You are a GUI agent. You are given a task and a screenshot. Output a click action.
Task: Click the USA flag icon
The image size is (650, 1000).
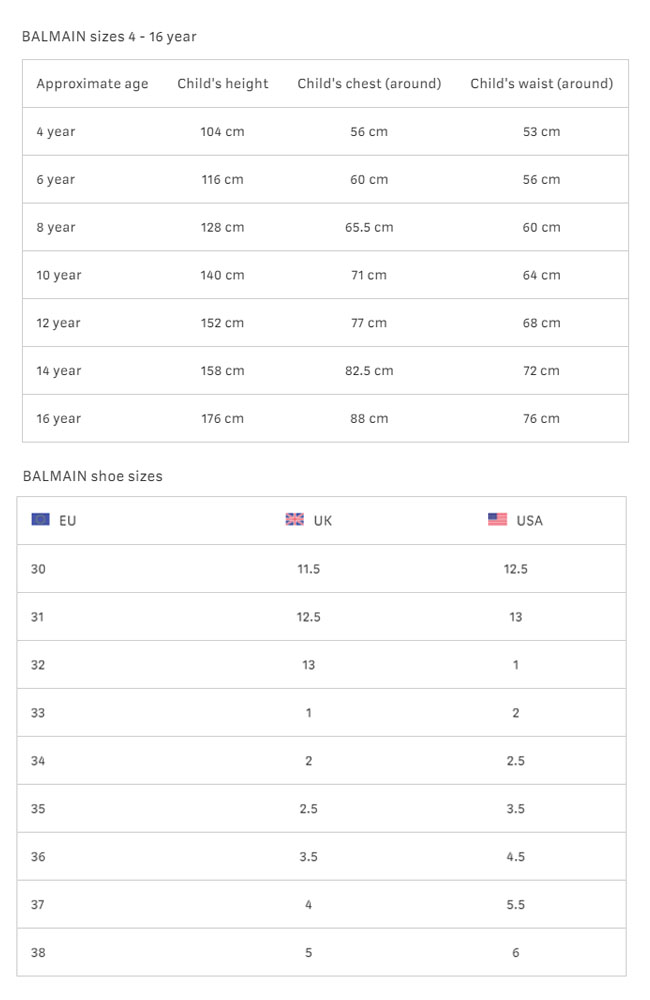[497, 520]
